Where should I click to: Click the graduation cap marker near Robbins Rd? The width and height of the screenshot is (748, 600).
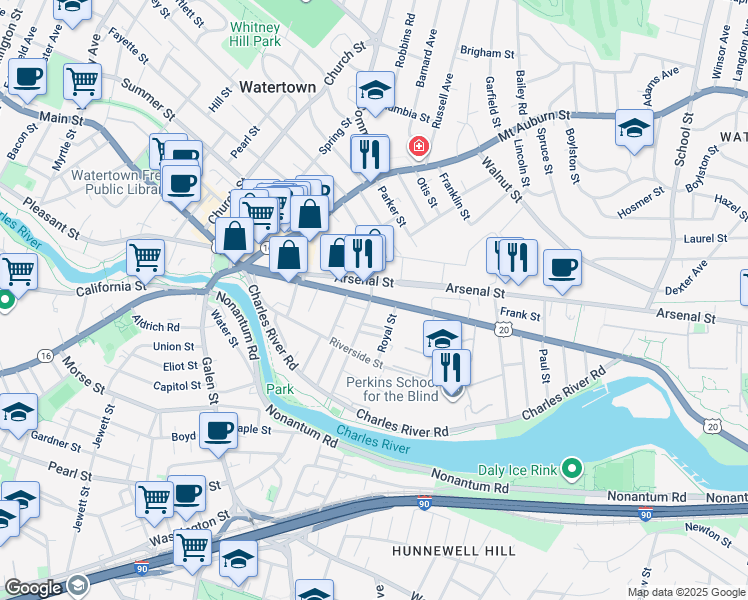(x=375, y=91)
